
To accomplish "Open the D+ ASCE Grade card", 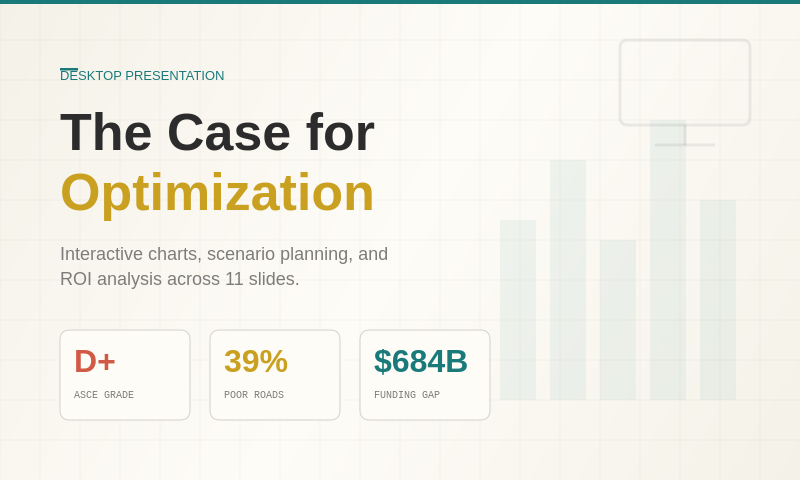I will click(x=125, y=375).
